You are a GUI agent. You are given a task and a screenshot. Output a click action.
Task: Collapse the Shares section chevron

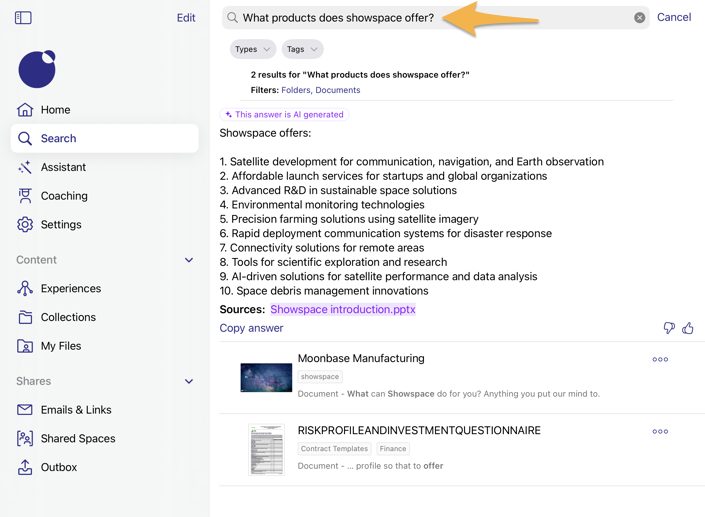pyautogui.click(x=189, y=381)
